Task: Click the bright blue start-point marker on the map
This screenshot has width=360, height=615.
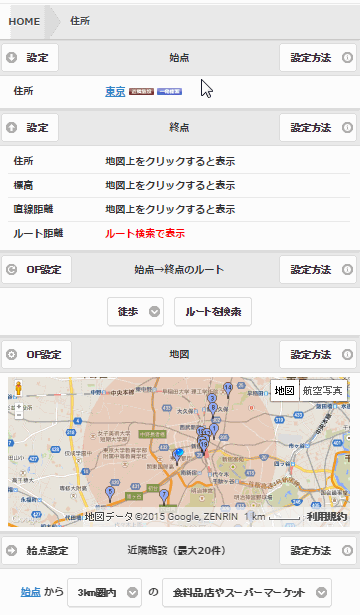Action: coord(179,453)
